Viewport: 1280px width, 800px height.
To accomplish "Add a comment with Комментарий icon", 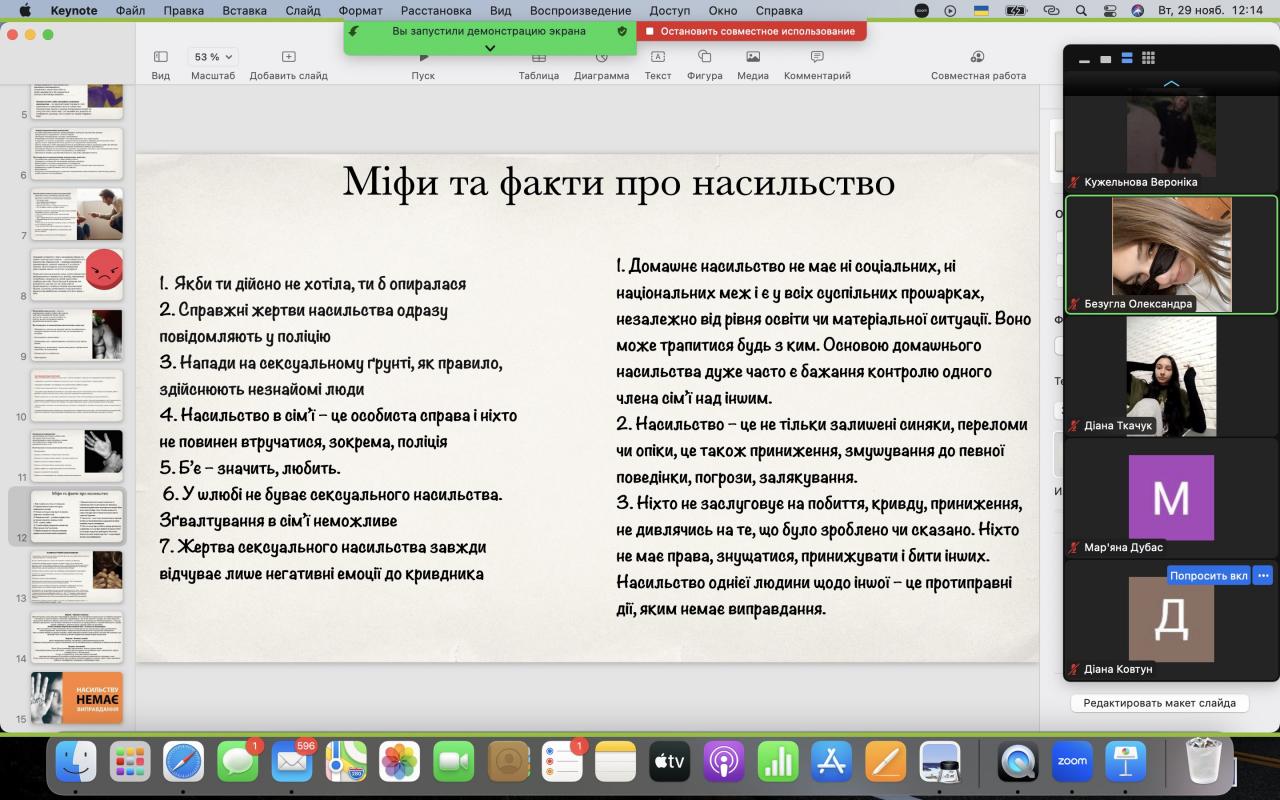I will tap(816, 58).
